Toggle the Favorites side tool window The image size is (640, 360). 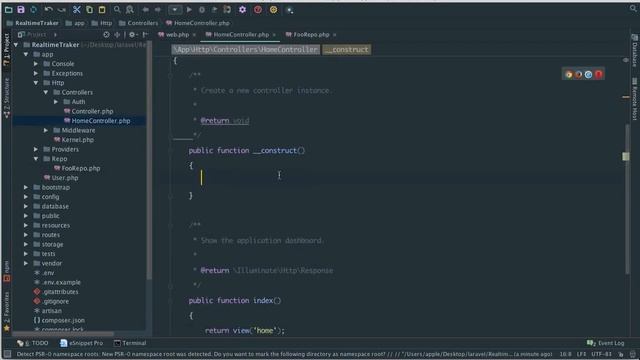(x=7, y=311)
